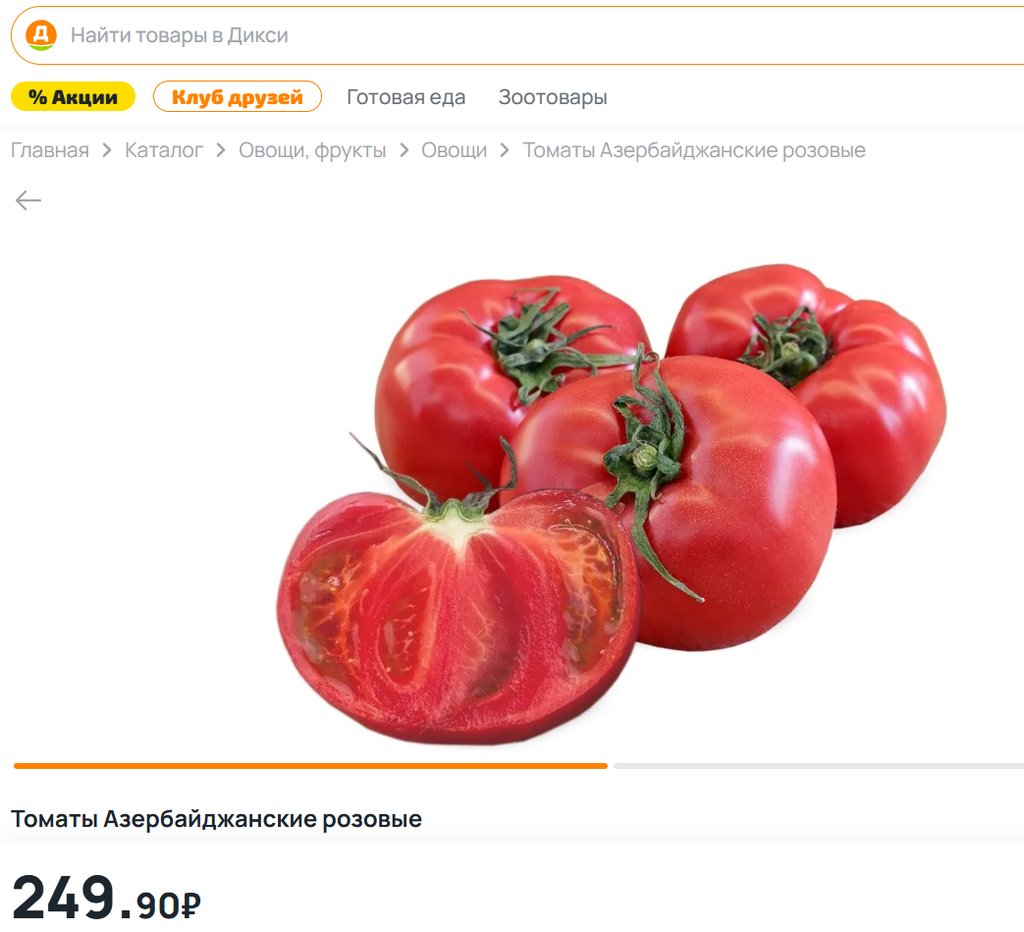The width and height of the screenshot is (1024, 932).
Task: Click the chevron after Овощи, фрукты breadcrumb
Action: coord(404,150)
